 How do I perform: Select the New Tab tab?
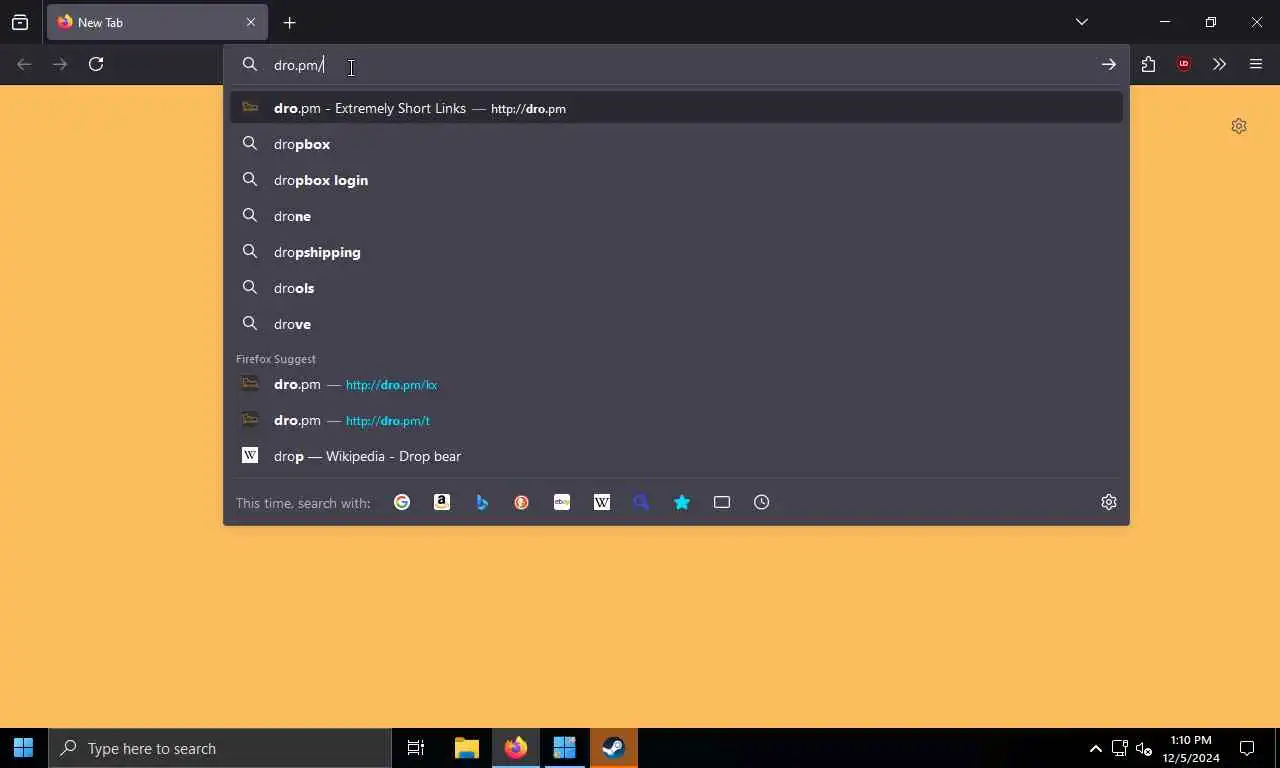point(157,22)
